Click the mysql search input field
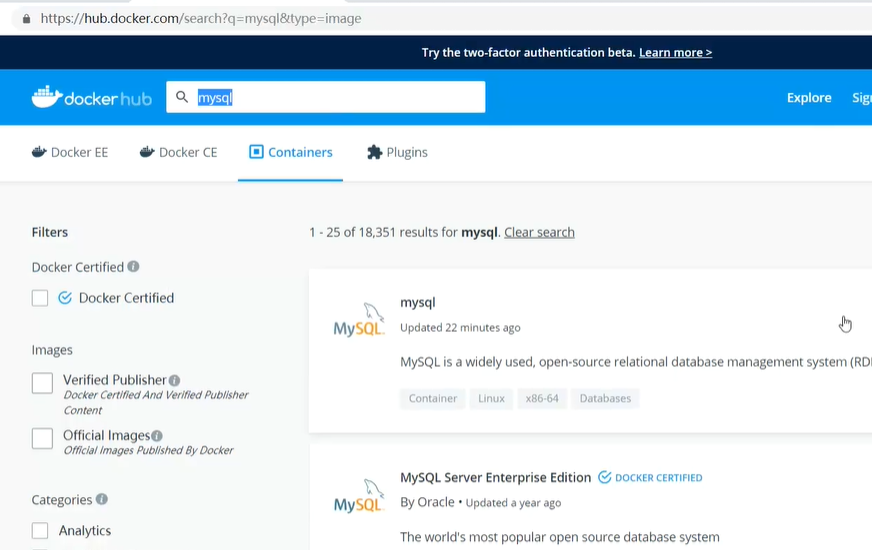This screenshot has width=872, height=550. pyautogui.click(x=325, y=97)
